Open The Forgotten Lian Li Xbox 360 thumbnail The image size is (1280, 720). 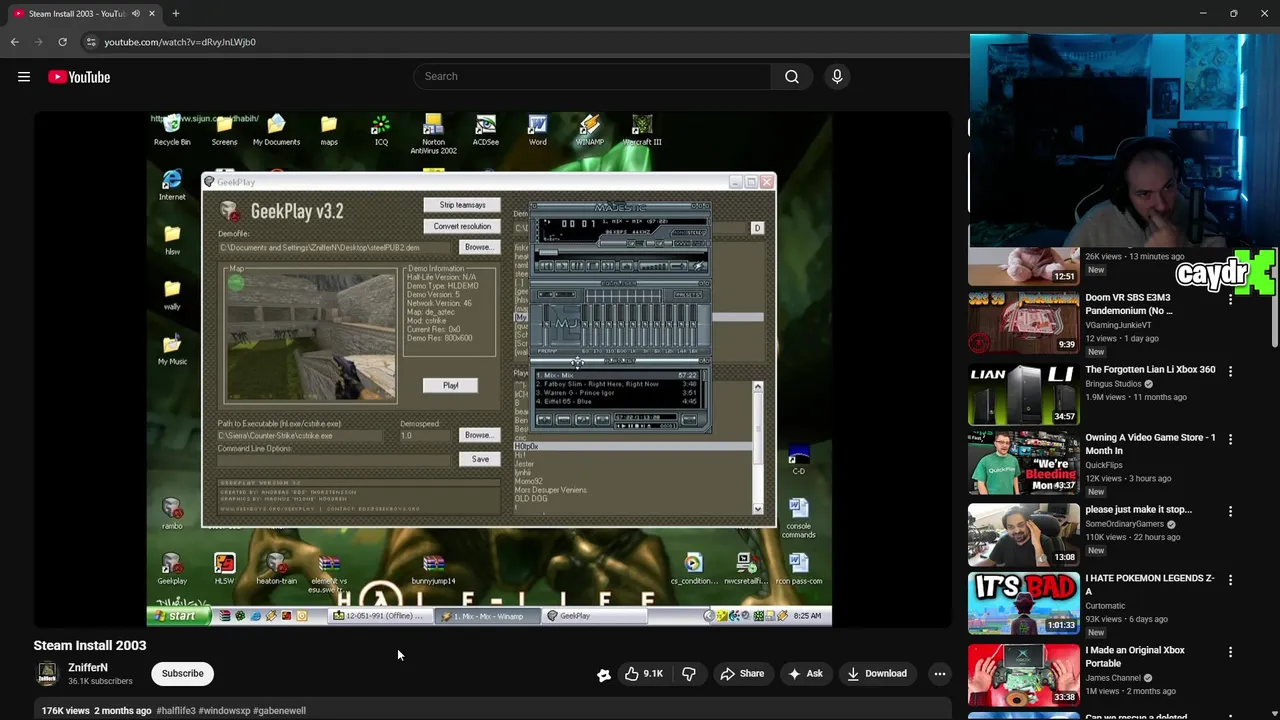(x=1023, y=394)
